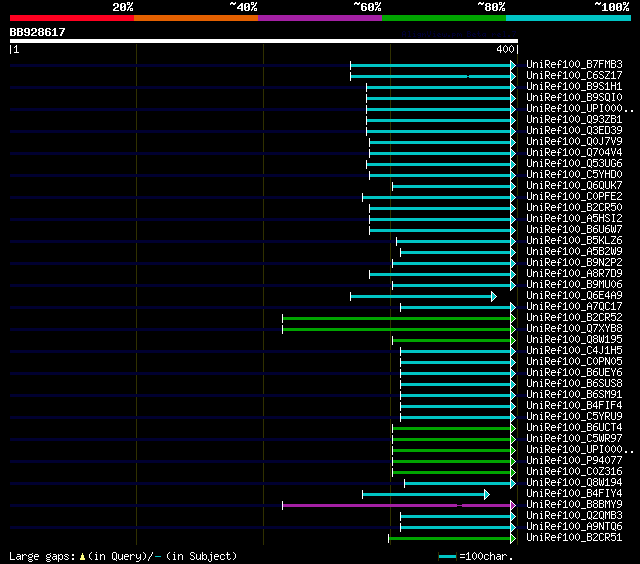Select the UniRef100_Q6QUK7 label
Image resolution: width=640 pixels, height=564 pixels.
click(574, 186)
